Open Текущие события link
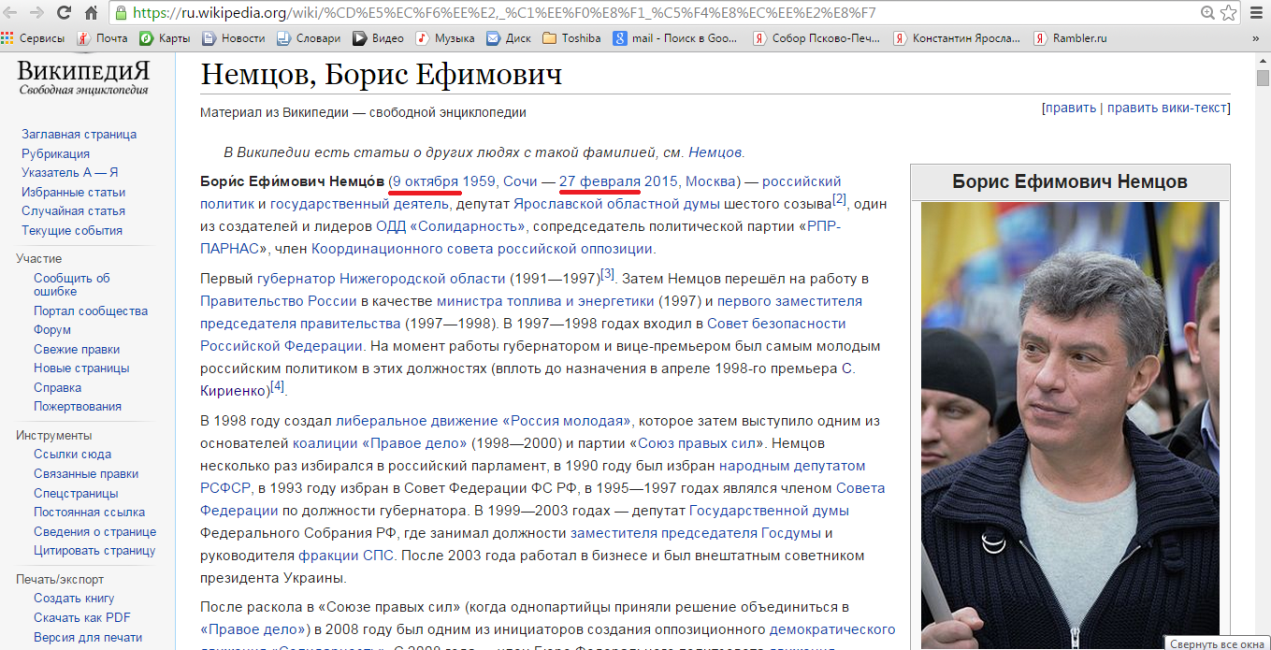Viewport: 1271px width, 650px height. click(x=72, y=230)
